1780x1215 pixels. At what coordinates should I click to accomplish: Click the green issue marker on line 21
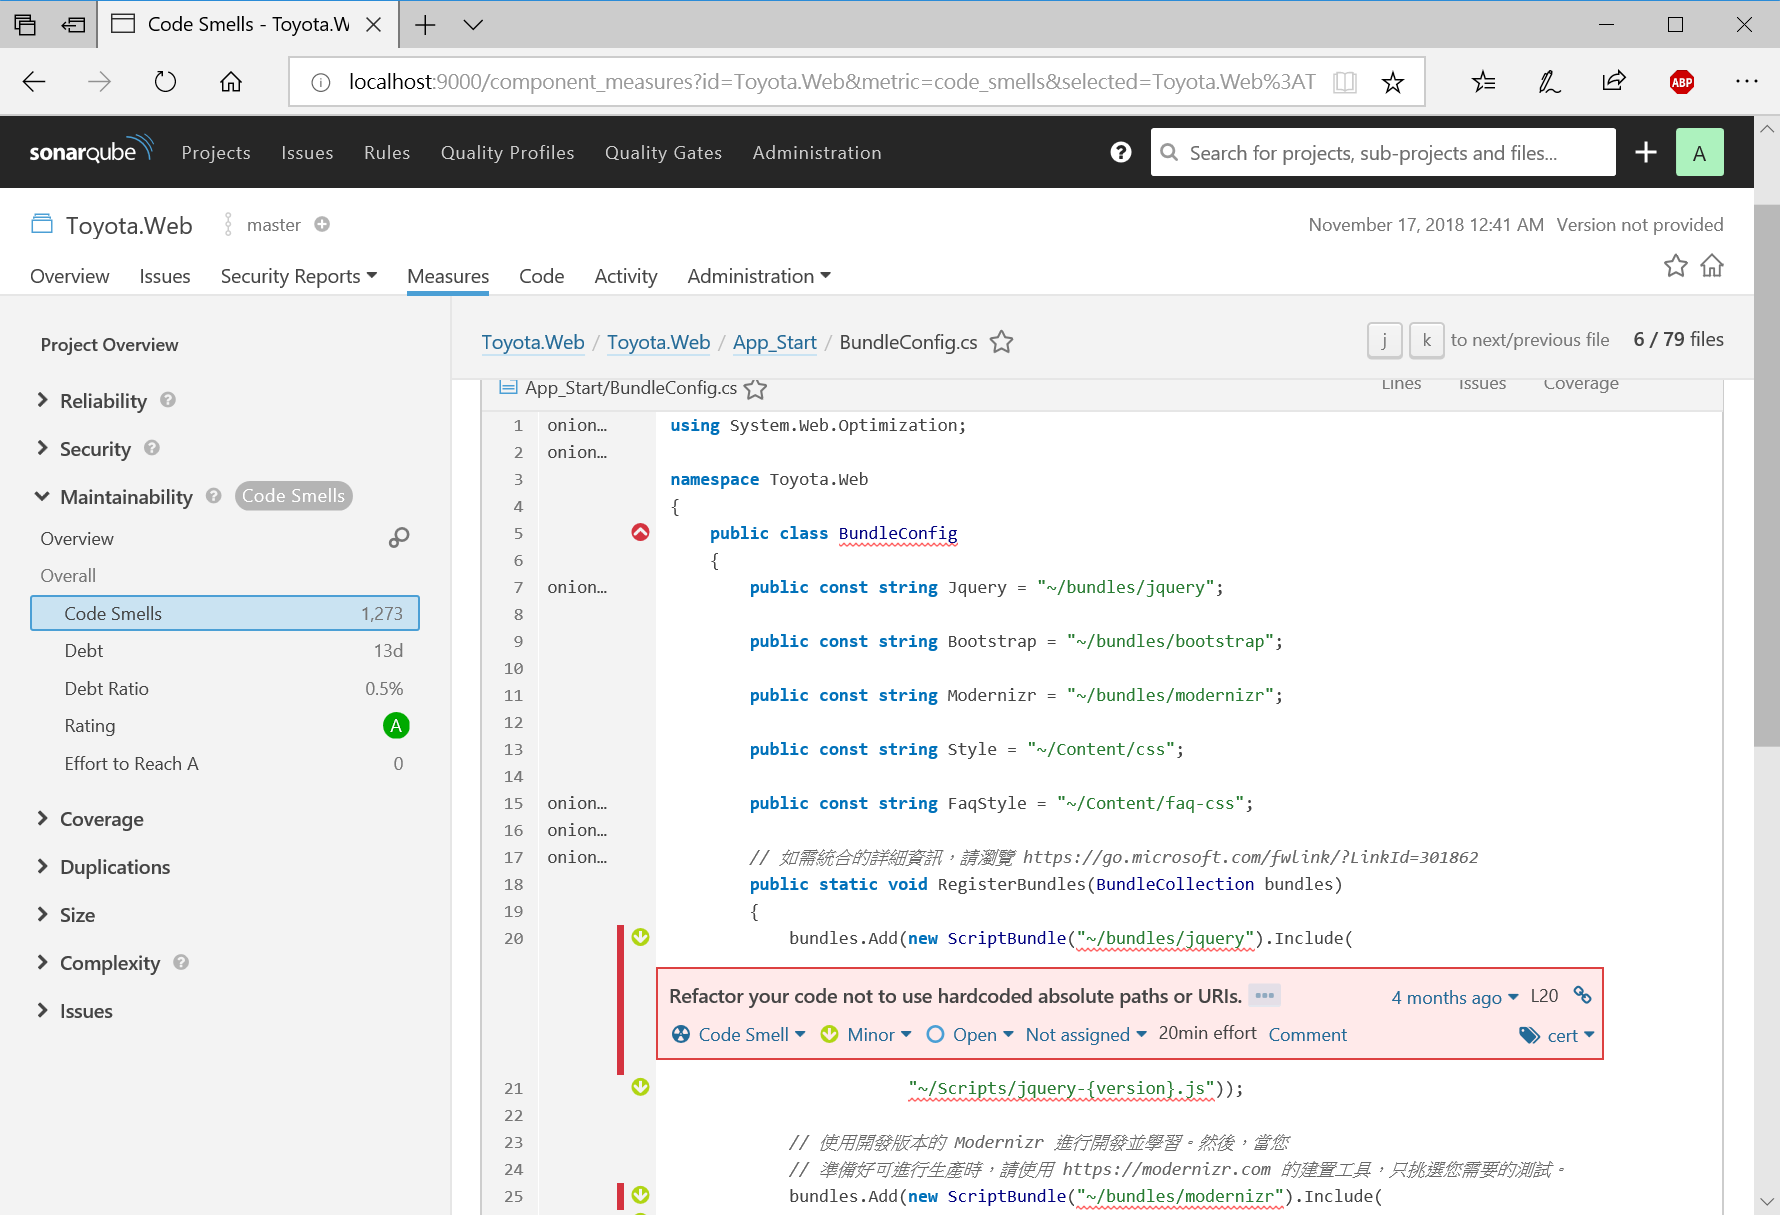coord(640,1087)
